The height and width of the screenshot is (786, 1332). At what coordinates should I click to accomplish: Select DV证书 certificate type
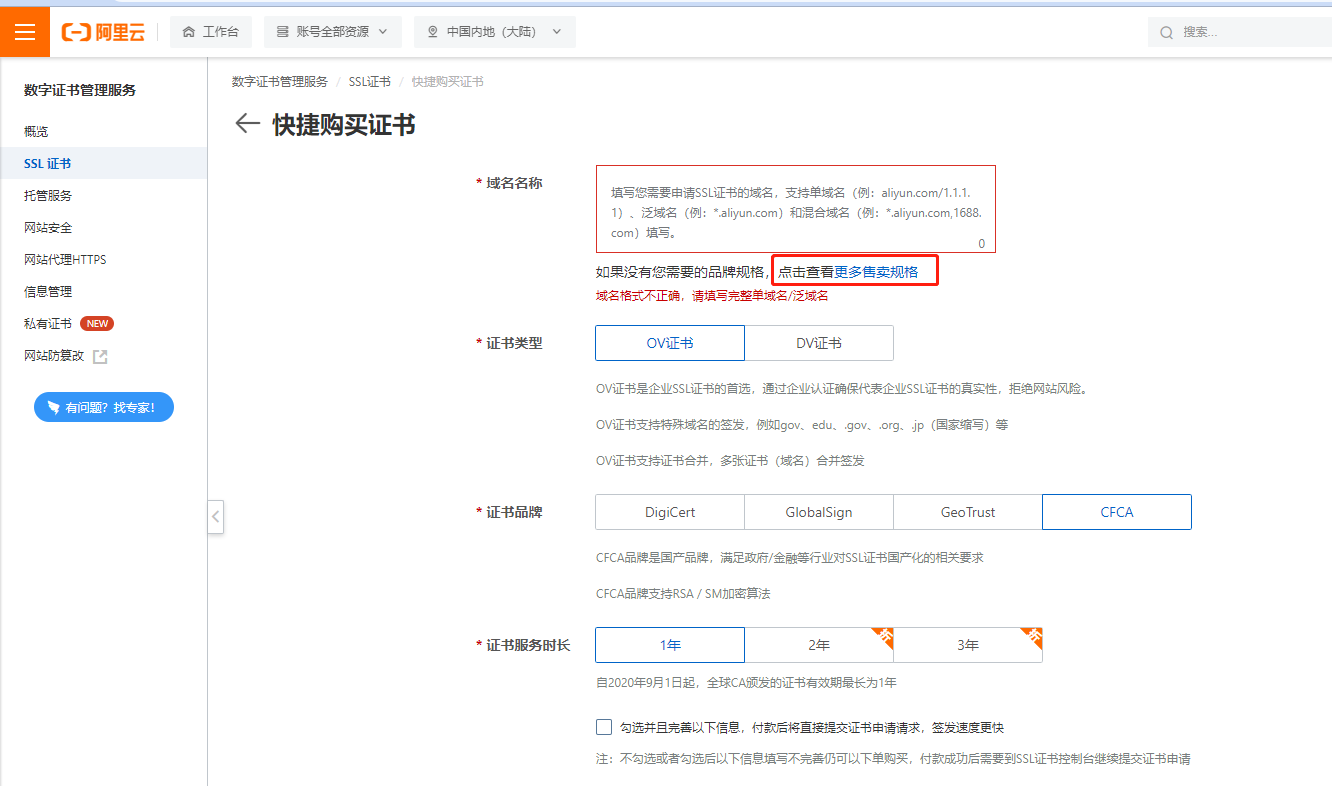click(x=819, y=343)
